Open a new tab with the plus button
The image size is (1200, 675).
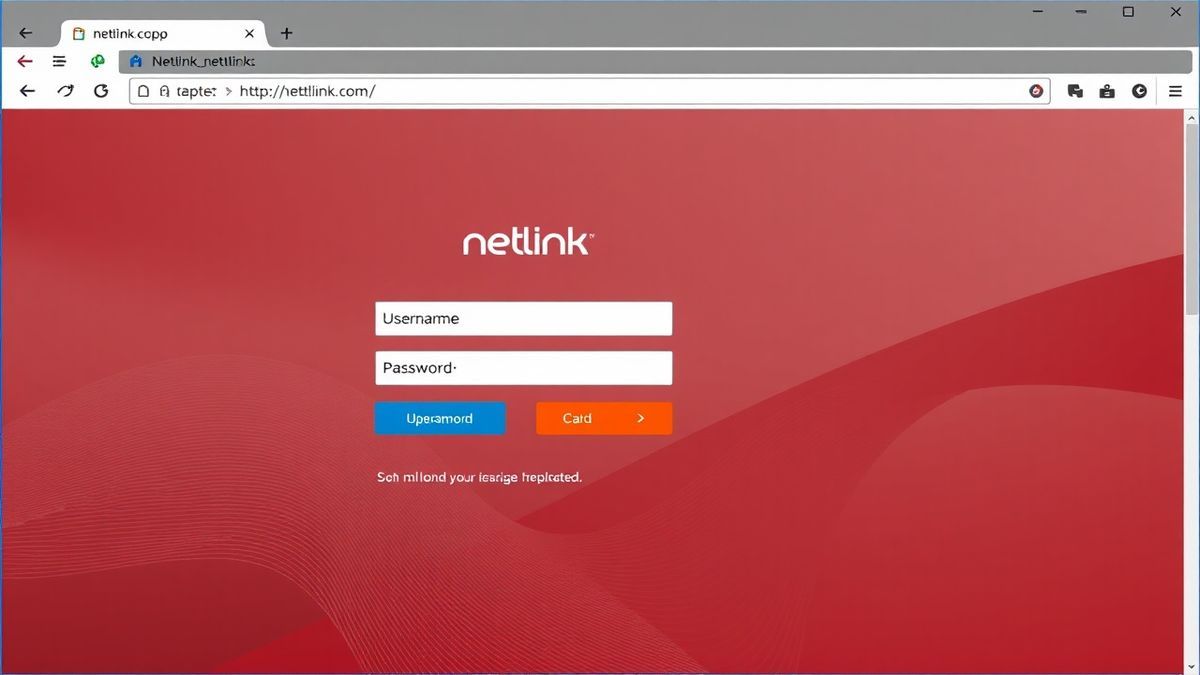coord(286,33)
